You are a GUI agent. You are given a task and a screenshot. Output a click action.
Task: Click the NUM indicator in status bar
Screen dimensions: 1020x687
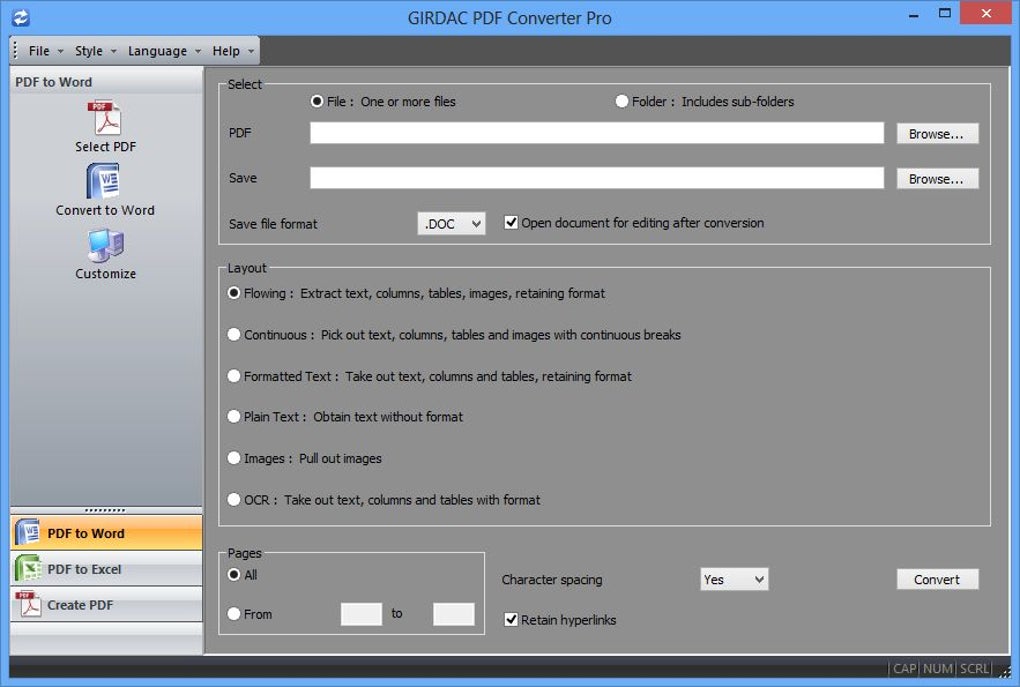click(x=937, y=668)
